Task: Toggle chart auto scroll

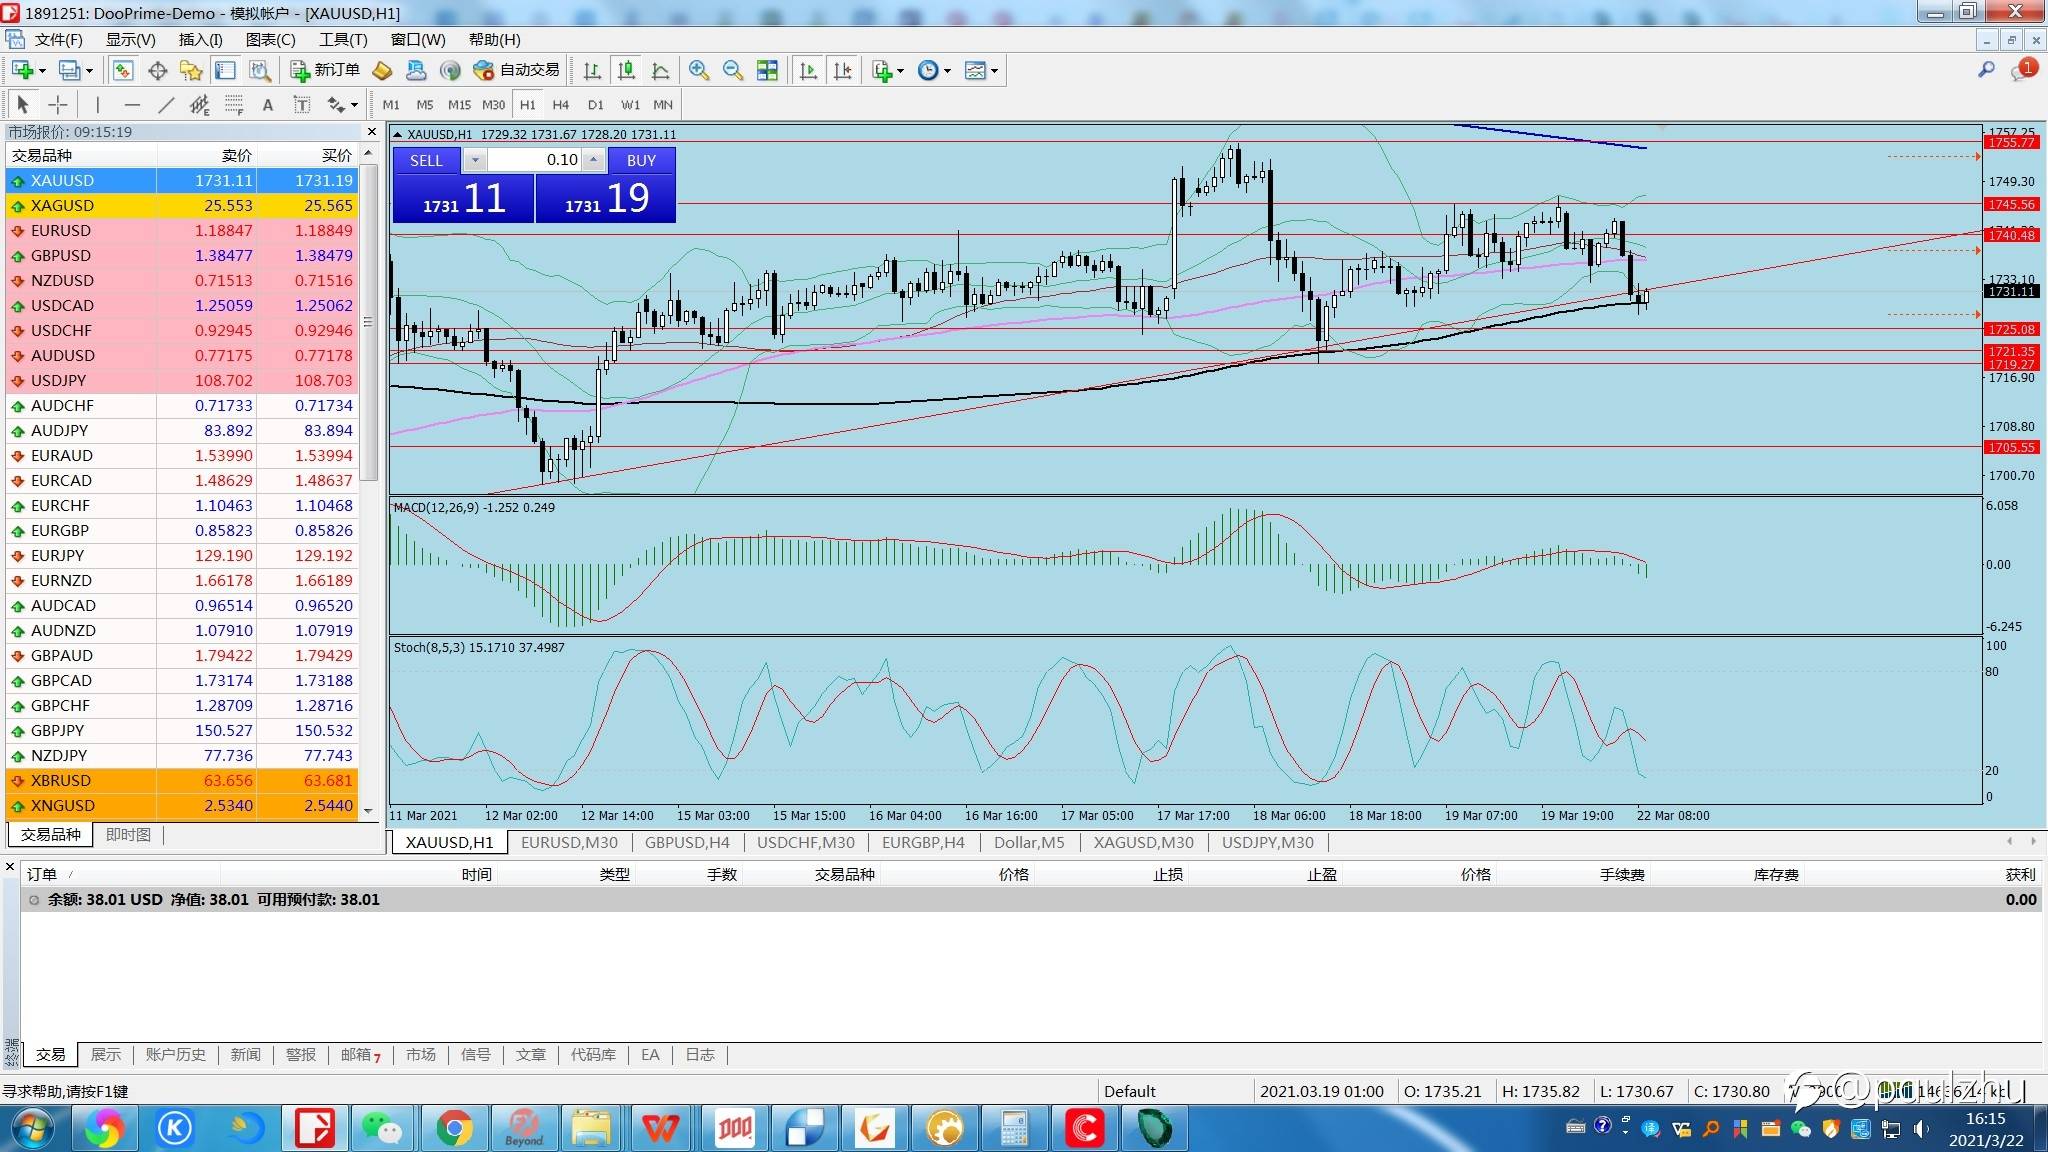Action: (808, 70)
